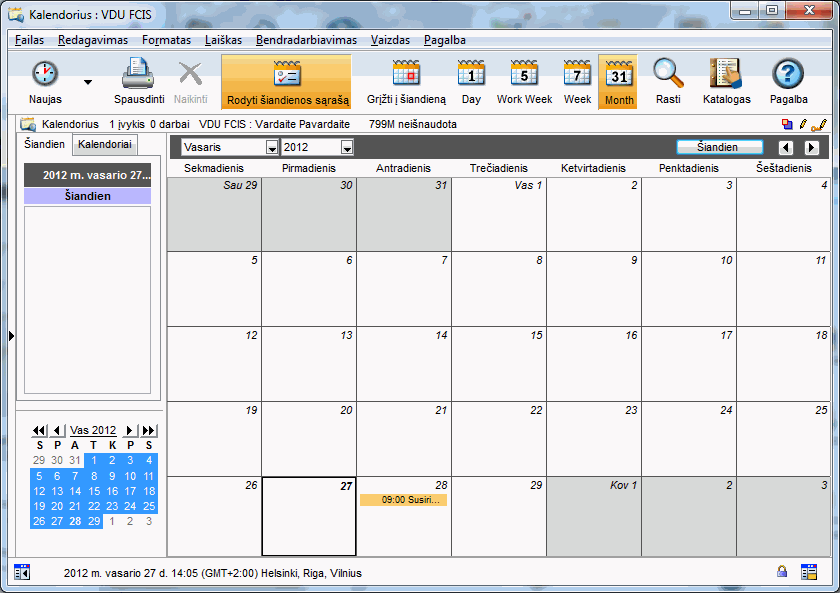Viewport: 840px width, 593px height.
Task: Select day 15 in the month grid
Action: point(498,364)
